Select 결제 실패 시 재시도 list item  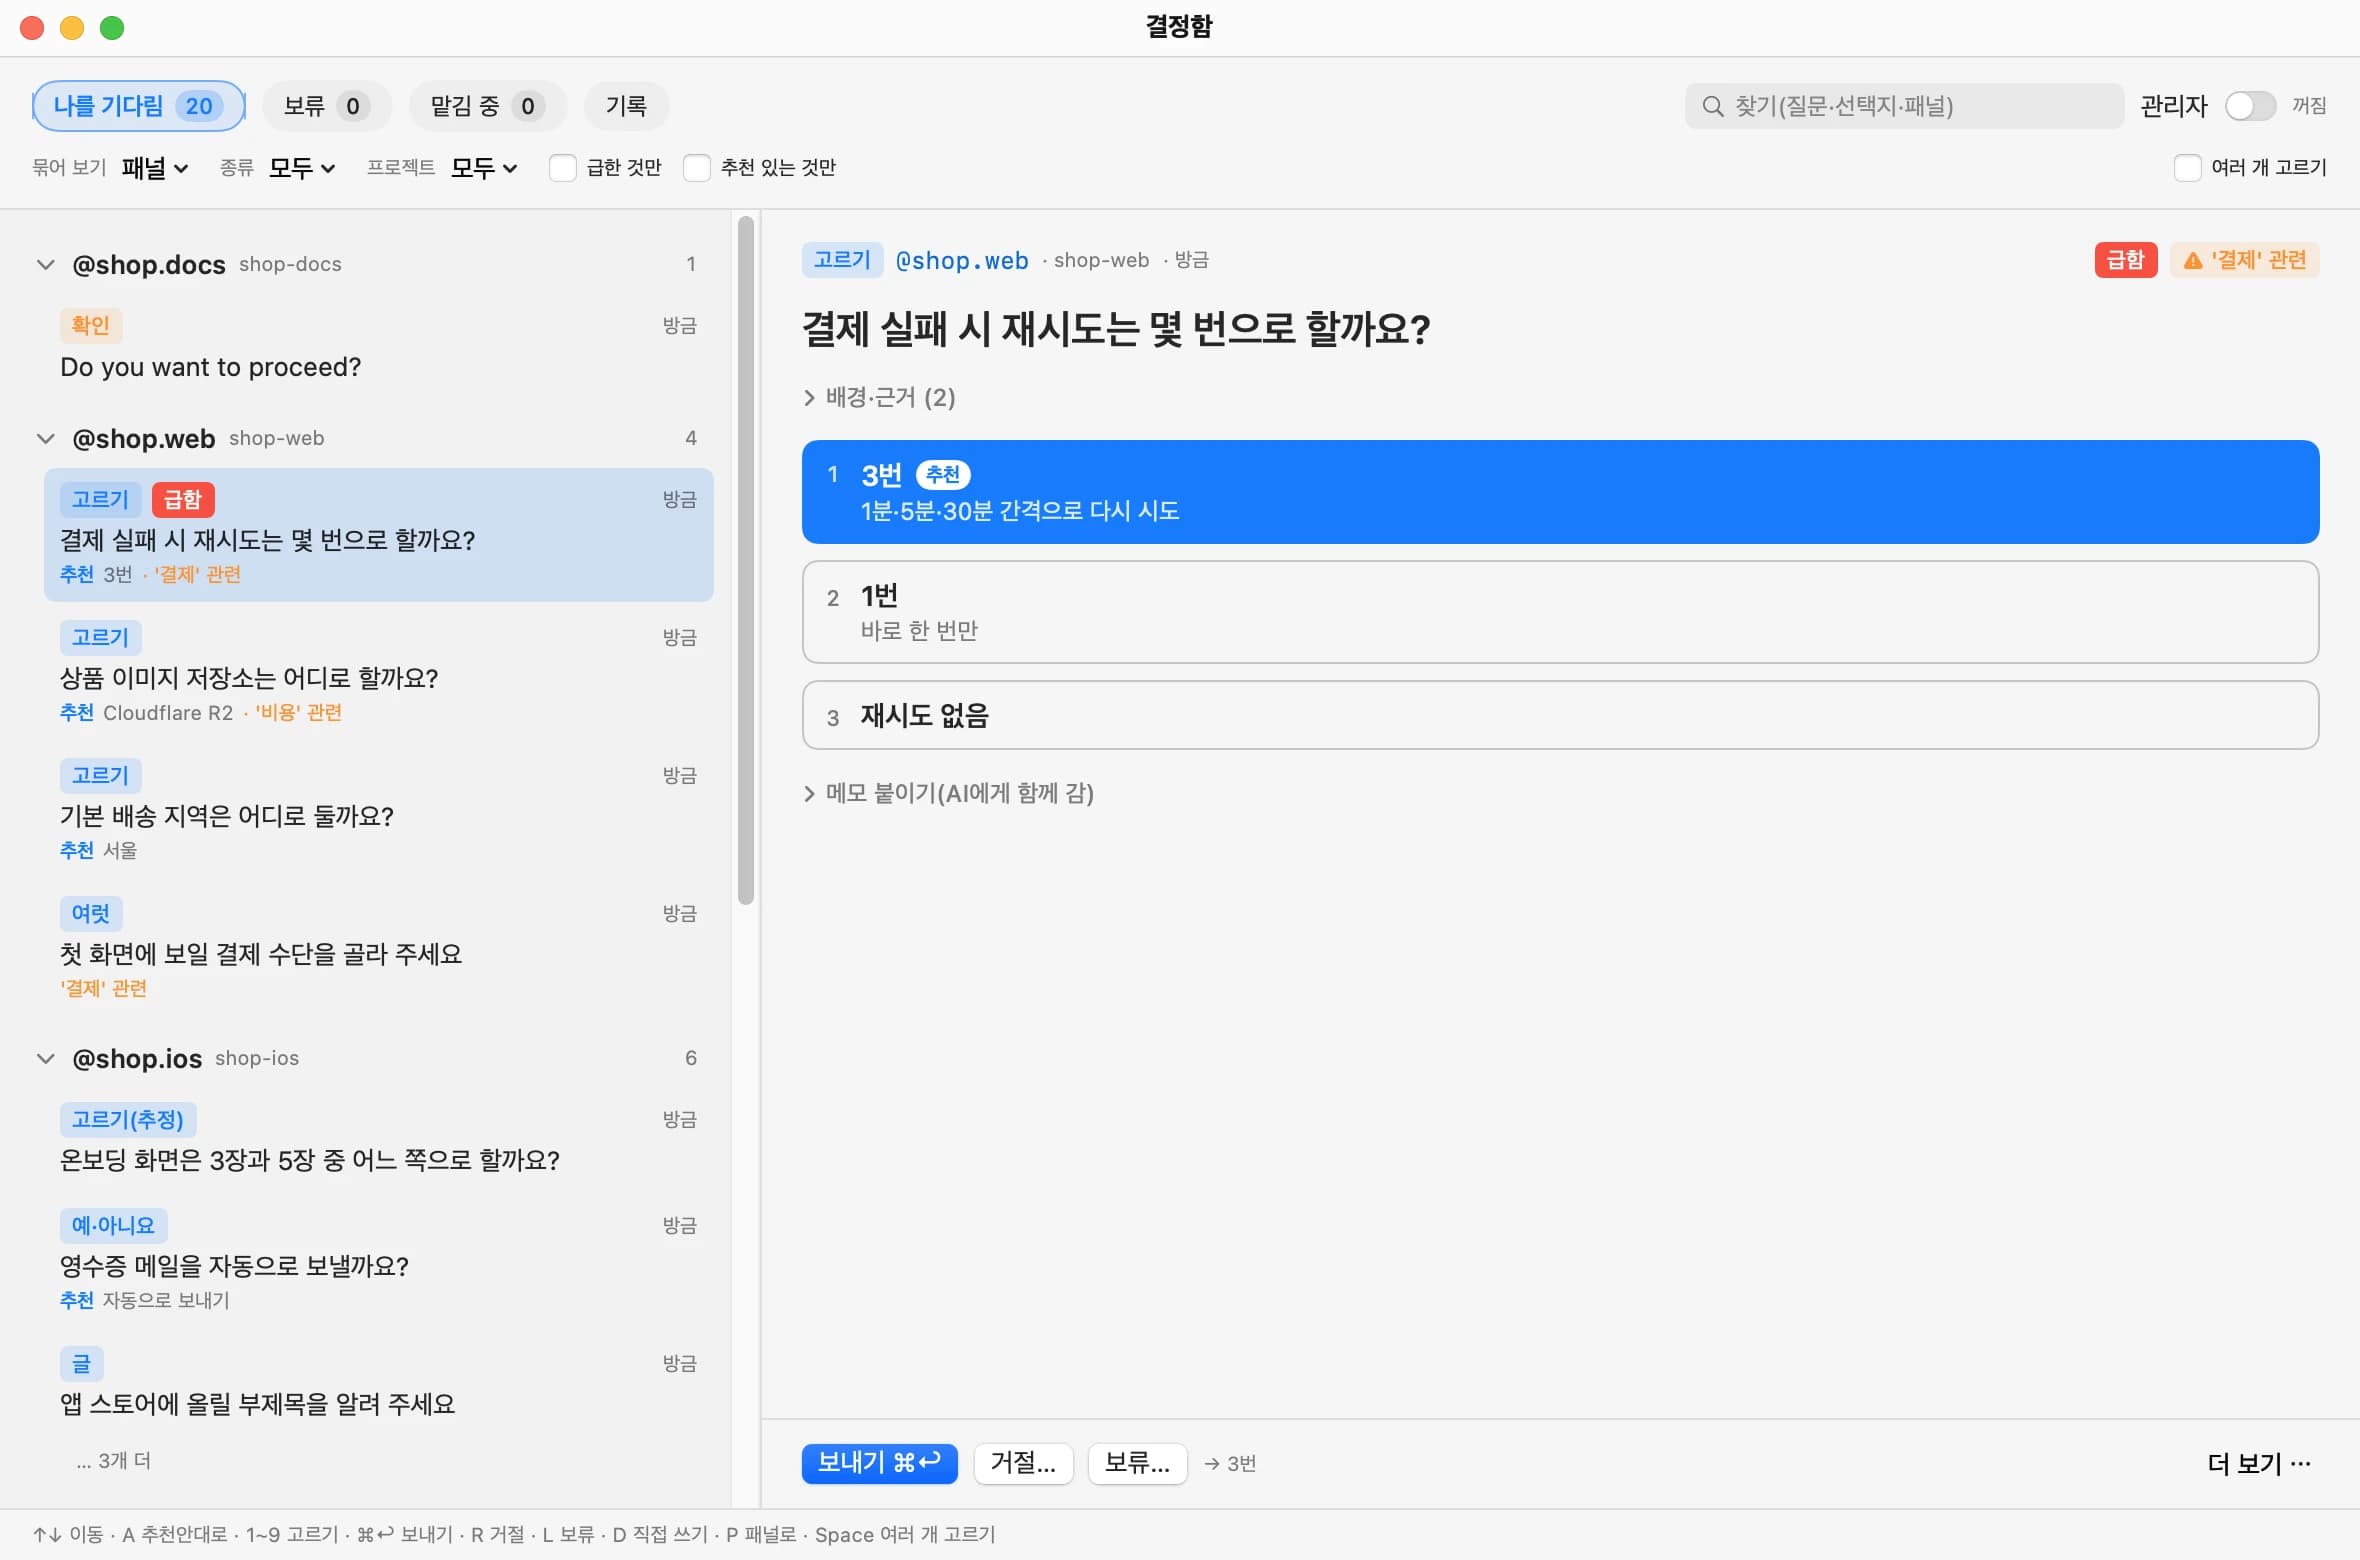click(378, 535)
